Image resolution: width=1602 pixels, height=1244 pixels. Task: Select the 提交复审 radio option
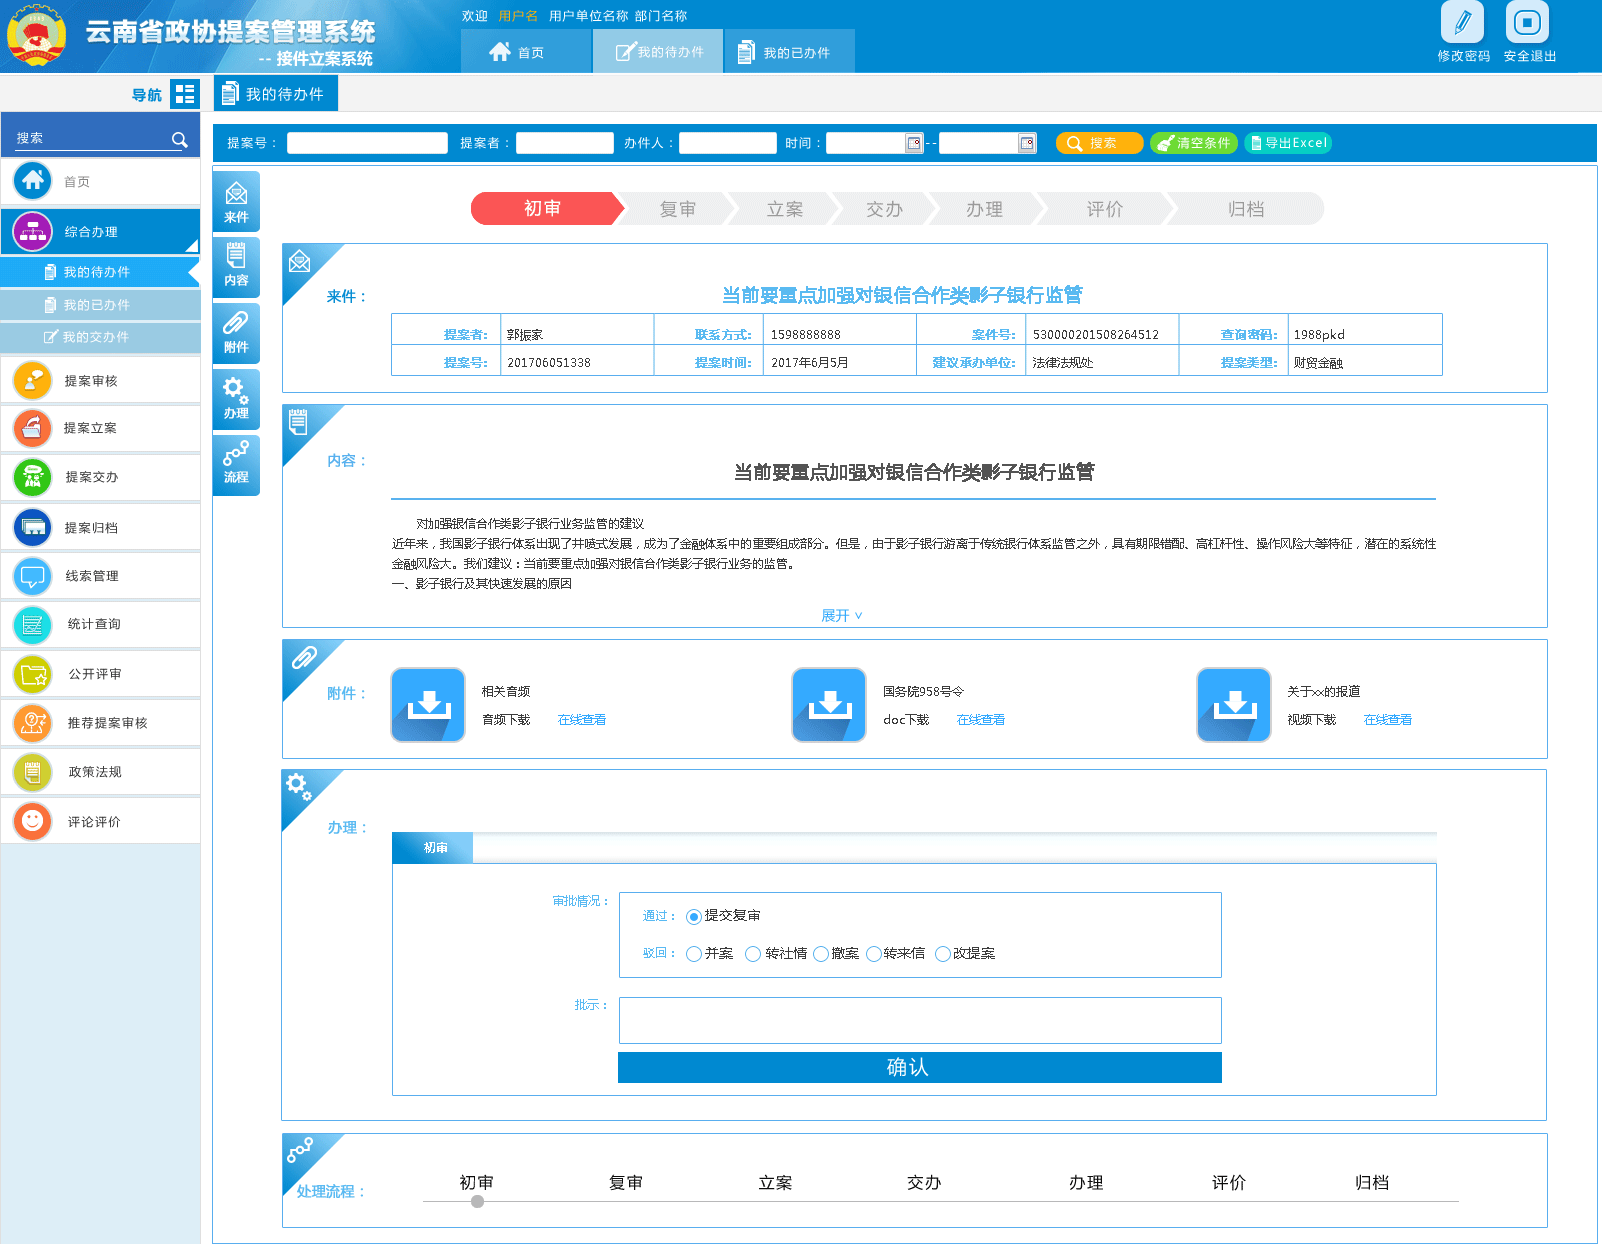coord(693,915)
